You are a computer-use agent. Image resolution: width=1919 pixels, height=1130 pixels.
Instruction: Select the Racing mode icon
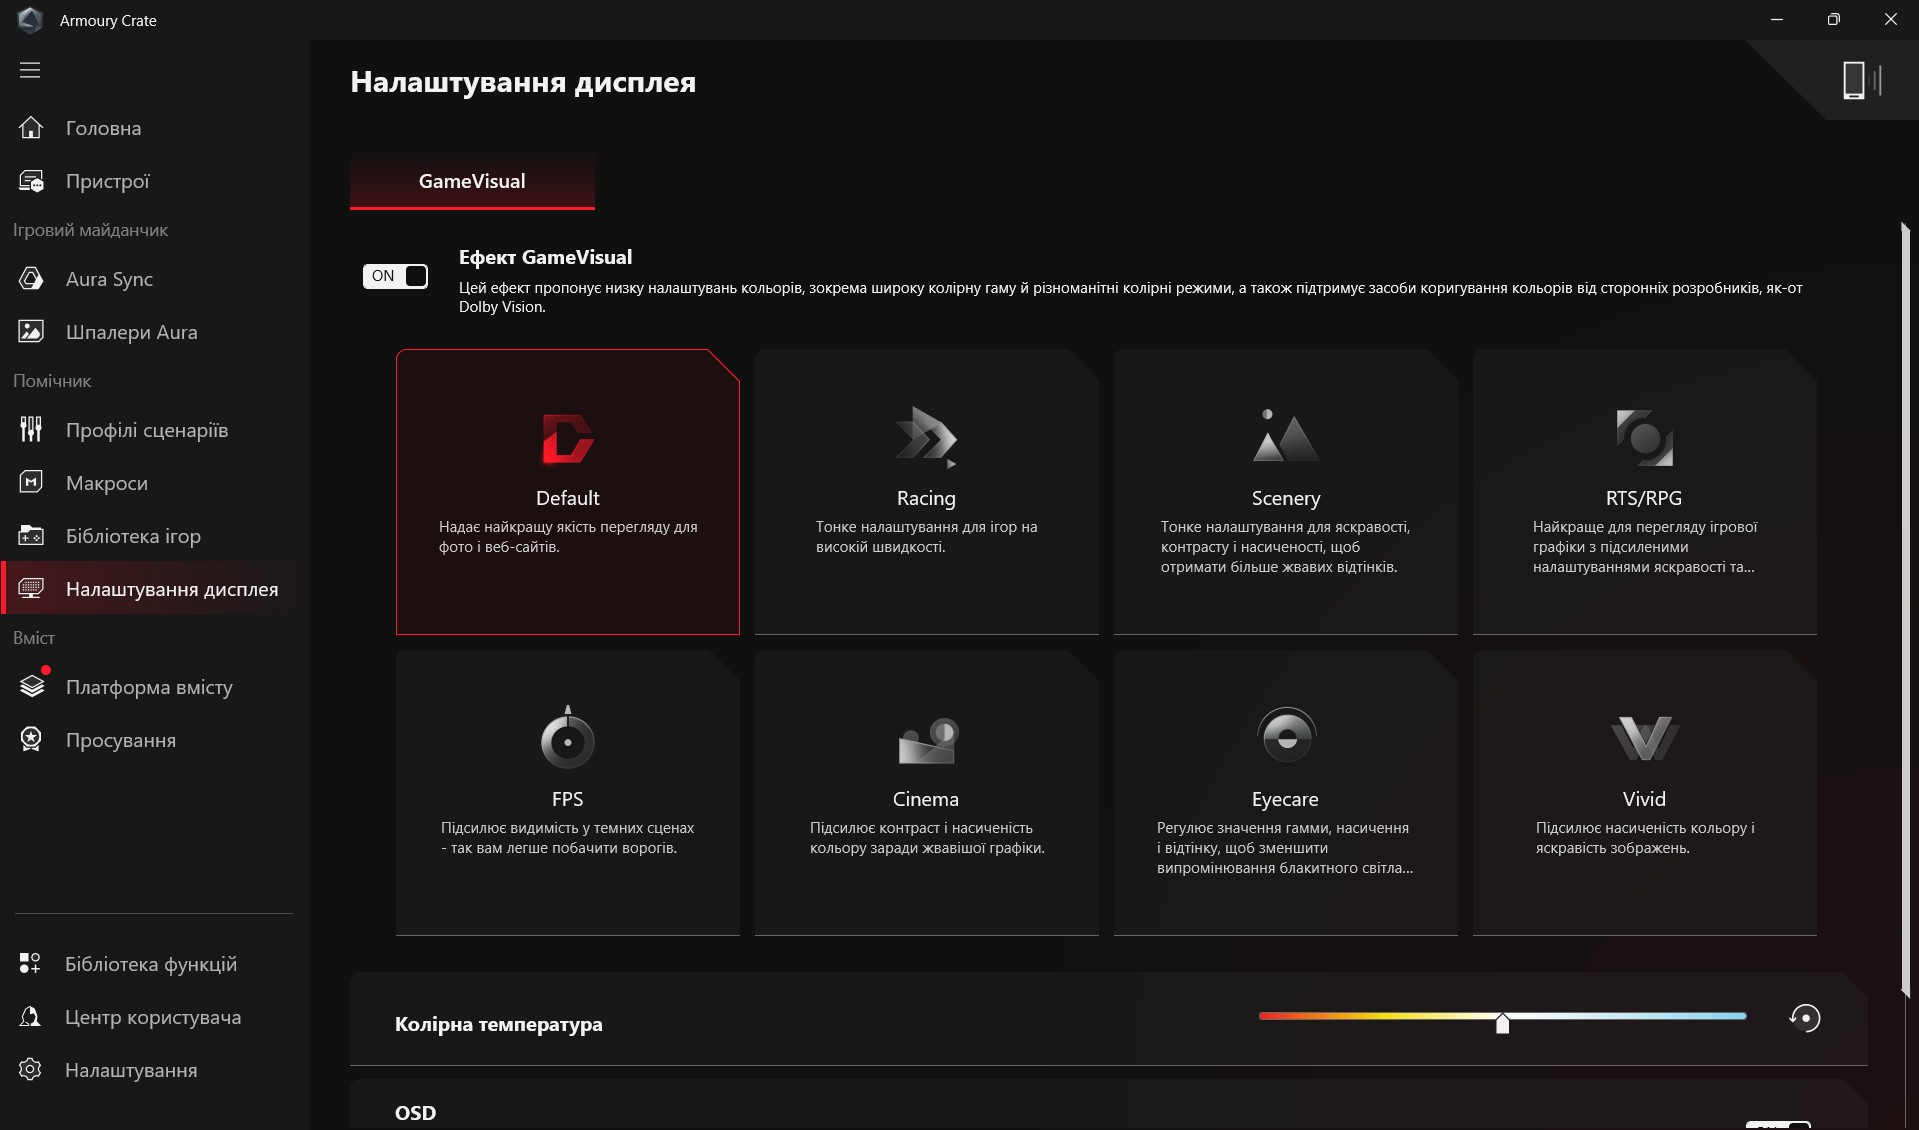[926, 437]
